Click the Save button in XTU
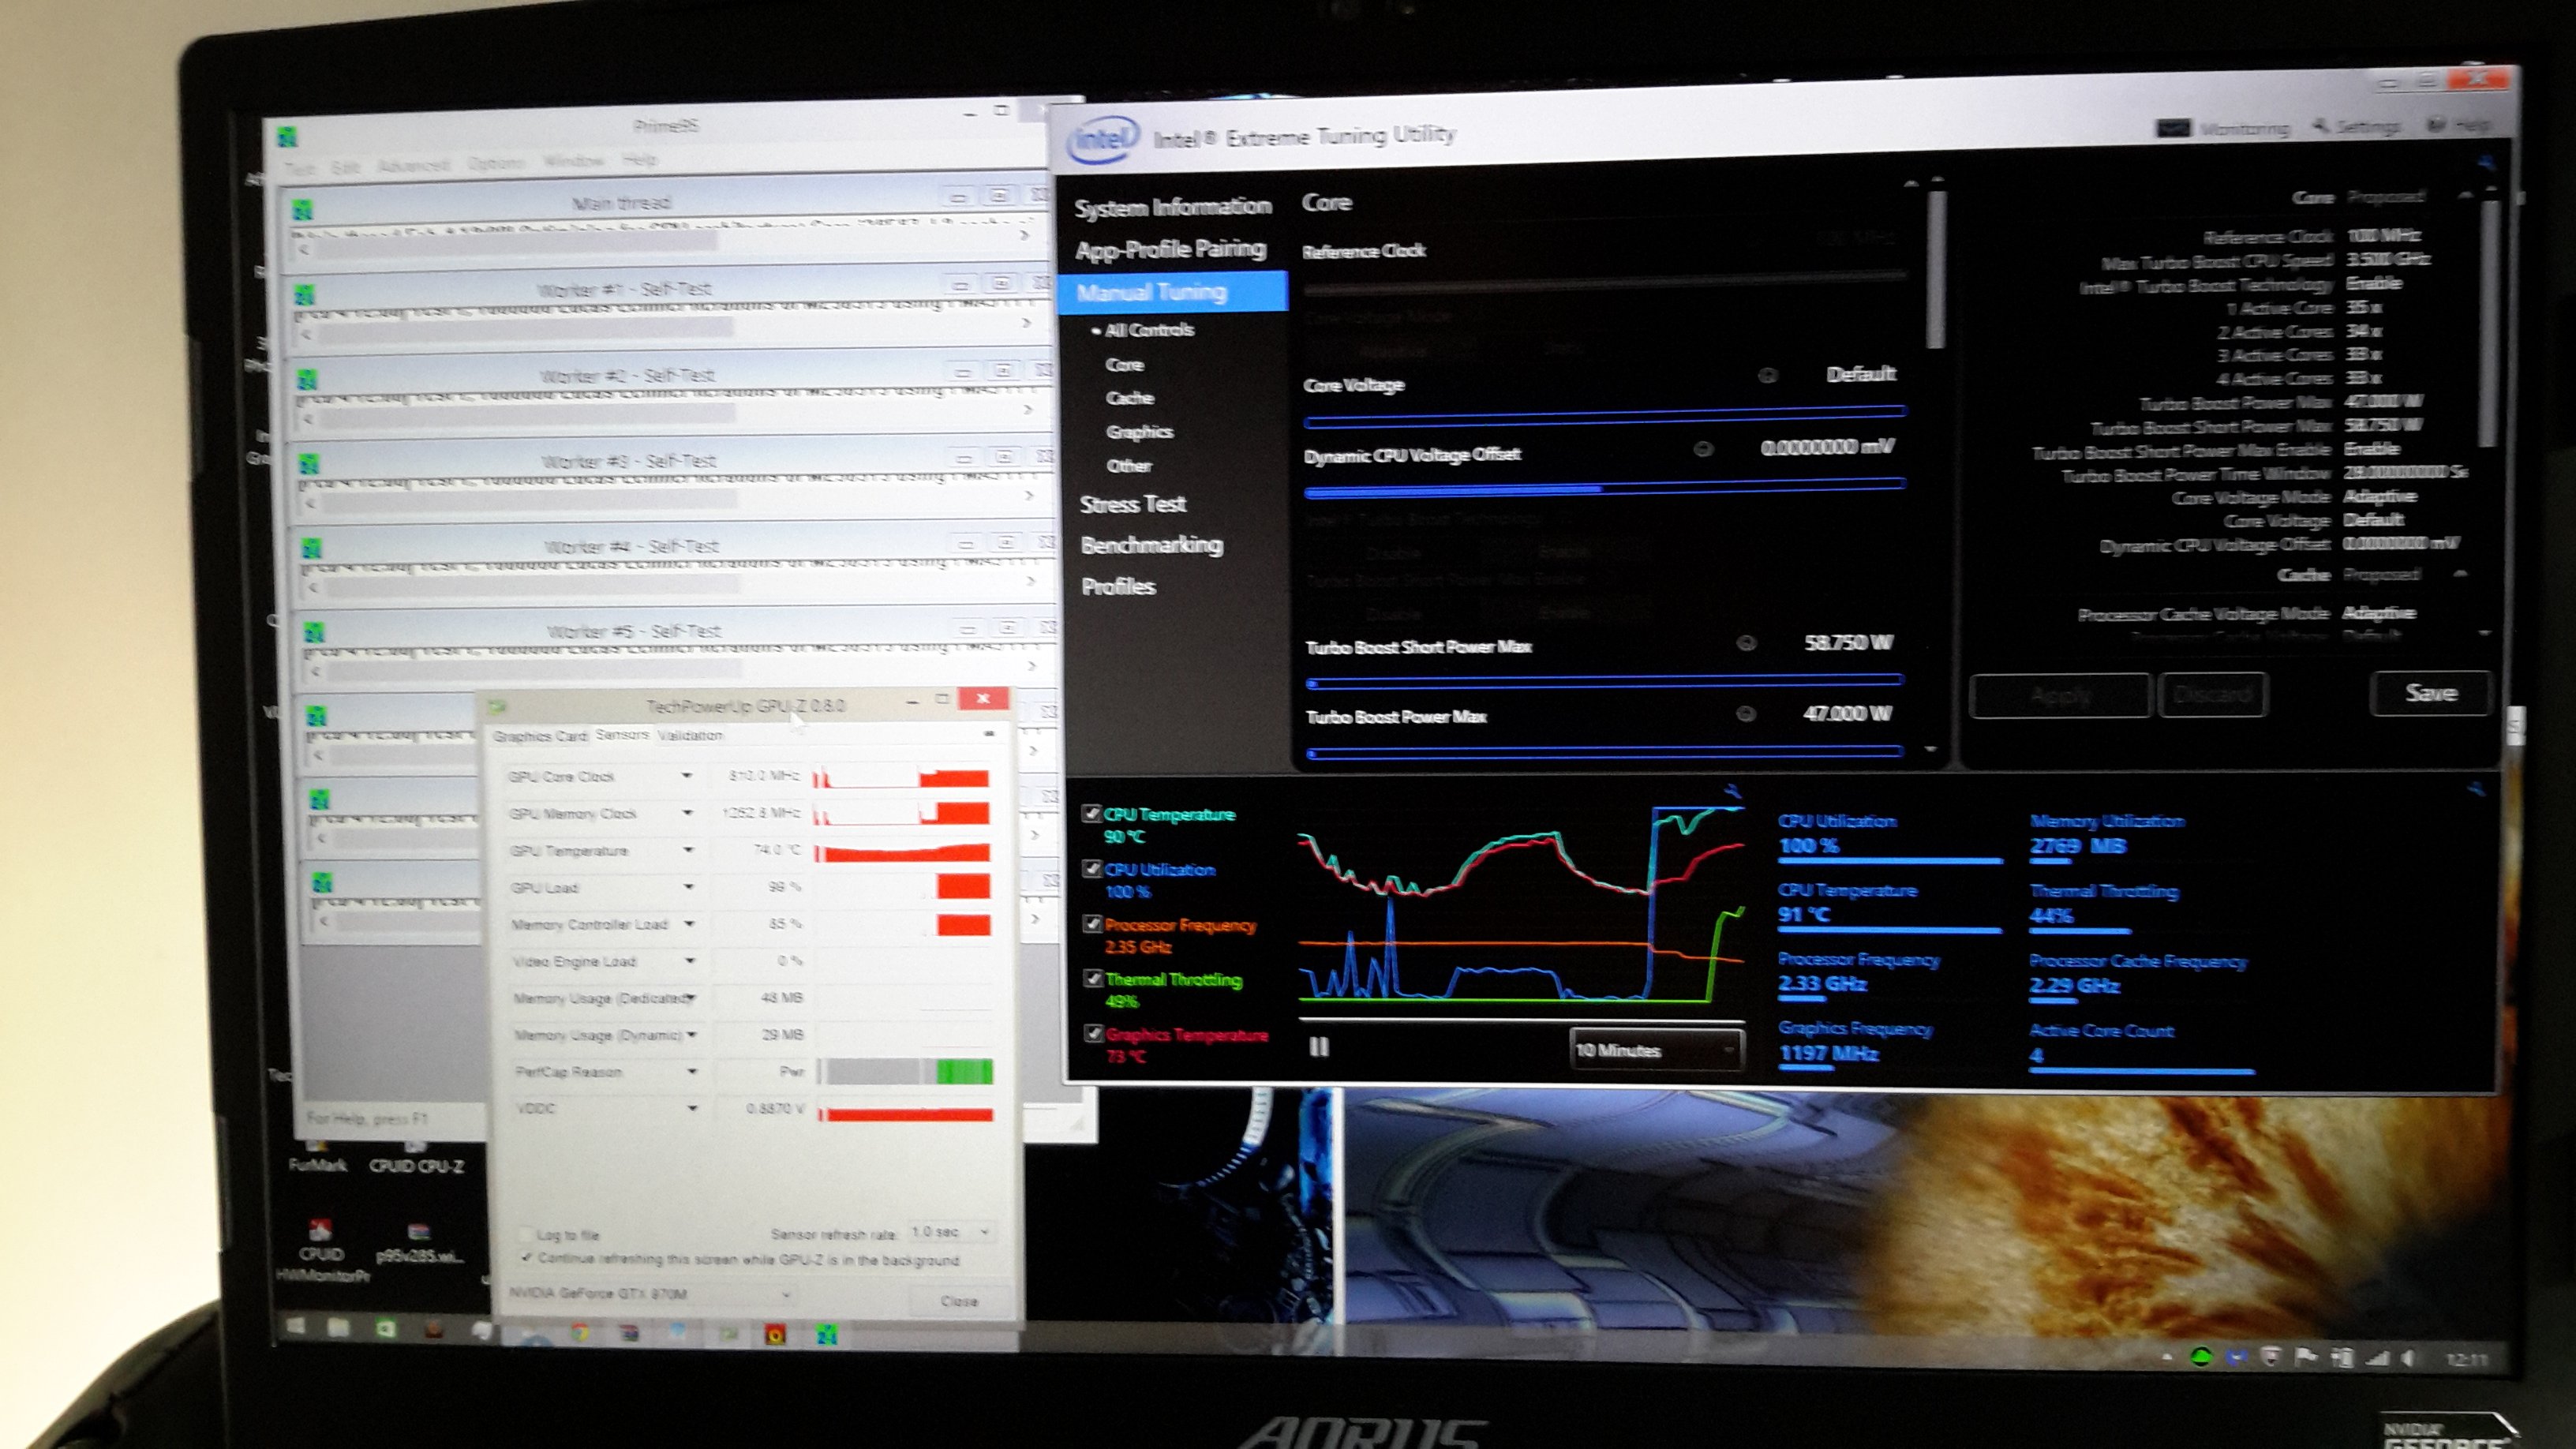The width and height of the screenshot is (2576, 1449). point(2430,692)
